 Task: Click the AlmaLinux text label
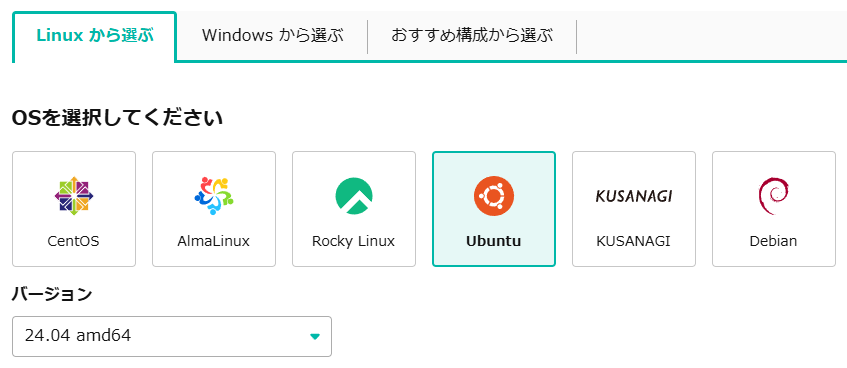pyautogui.click(x=213, y=240)
